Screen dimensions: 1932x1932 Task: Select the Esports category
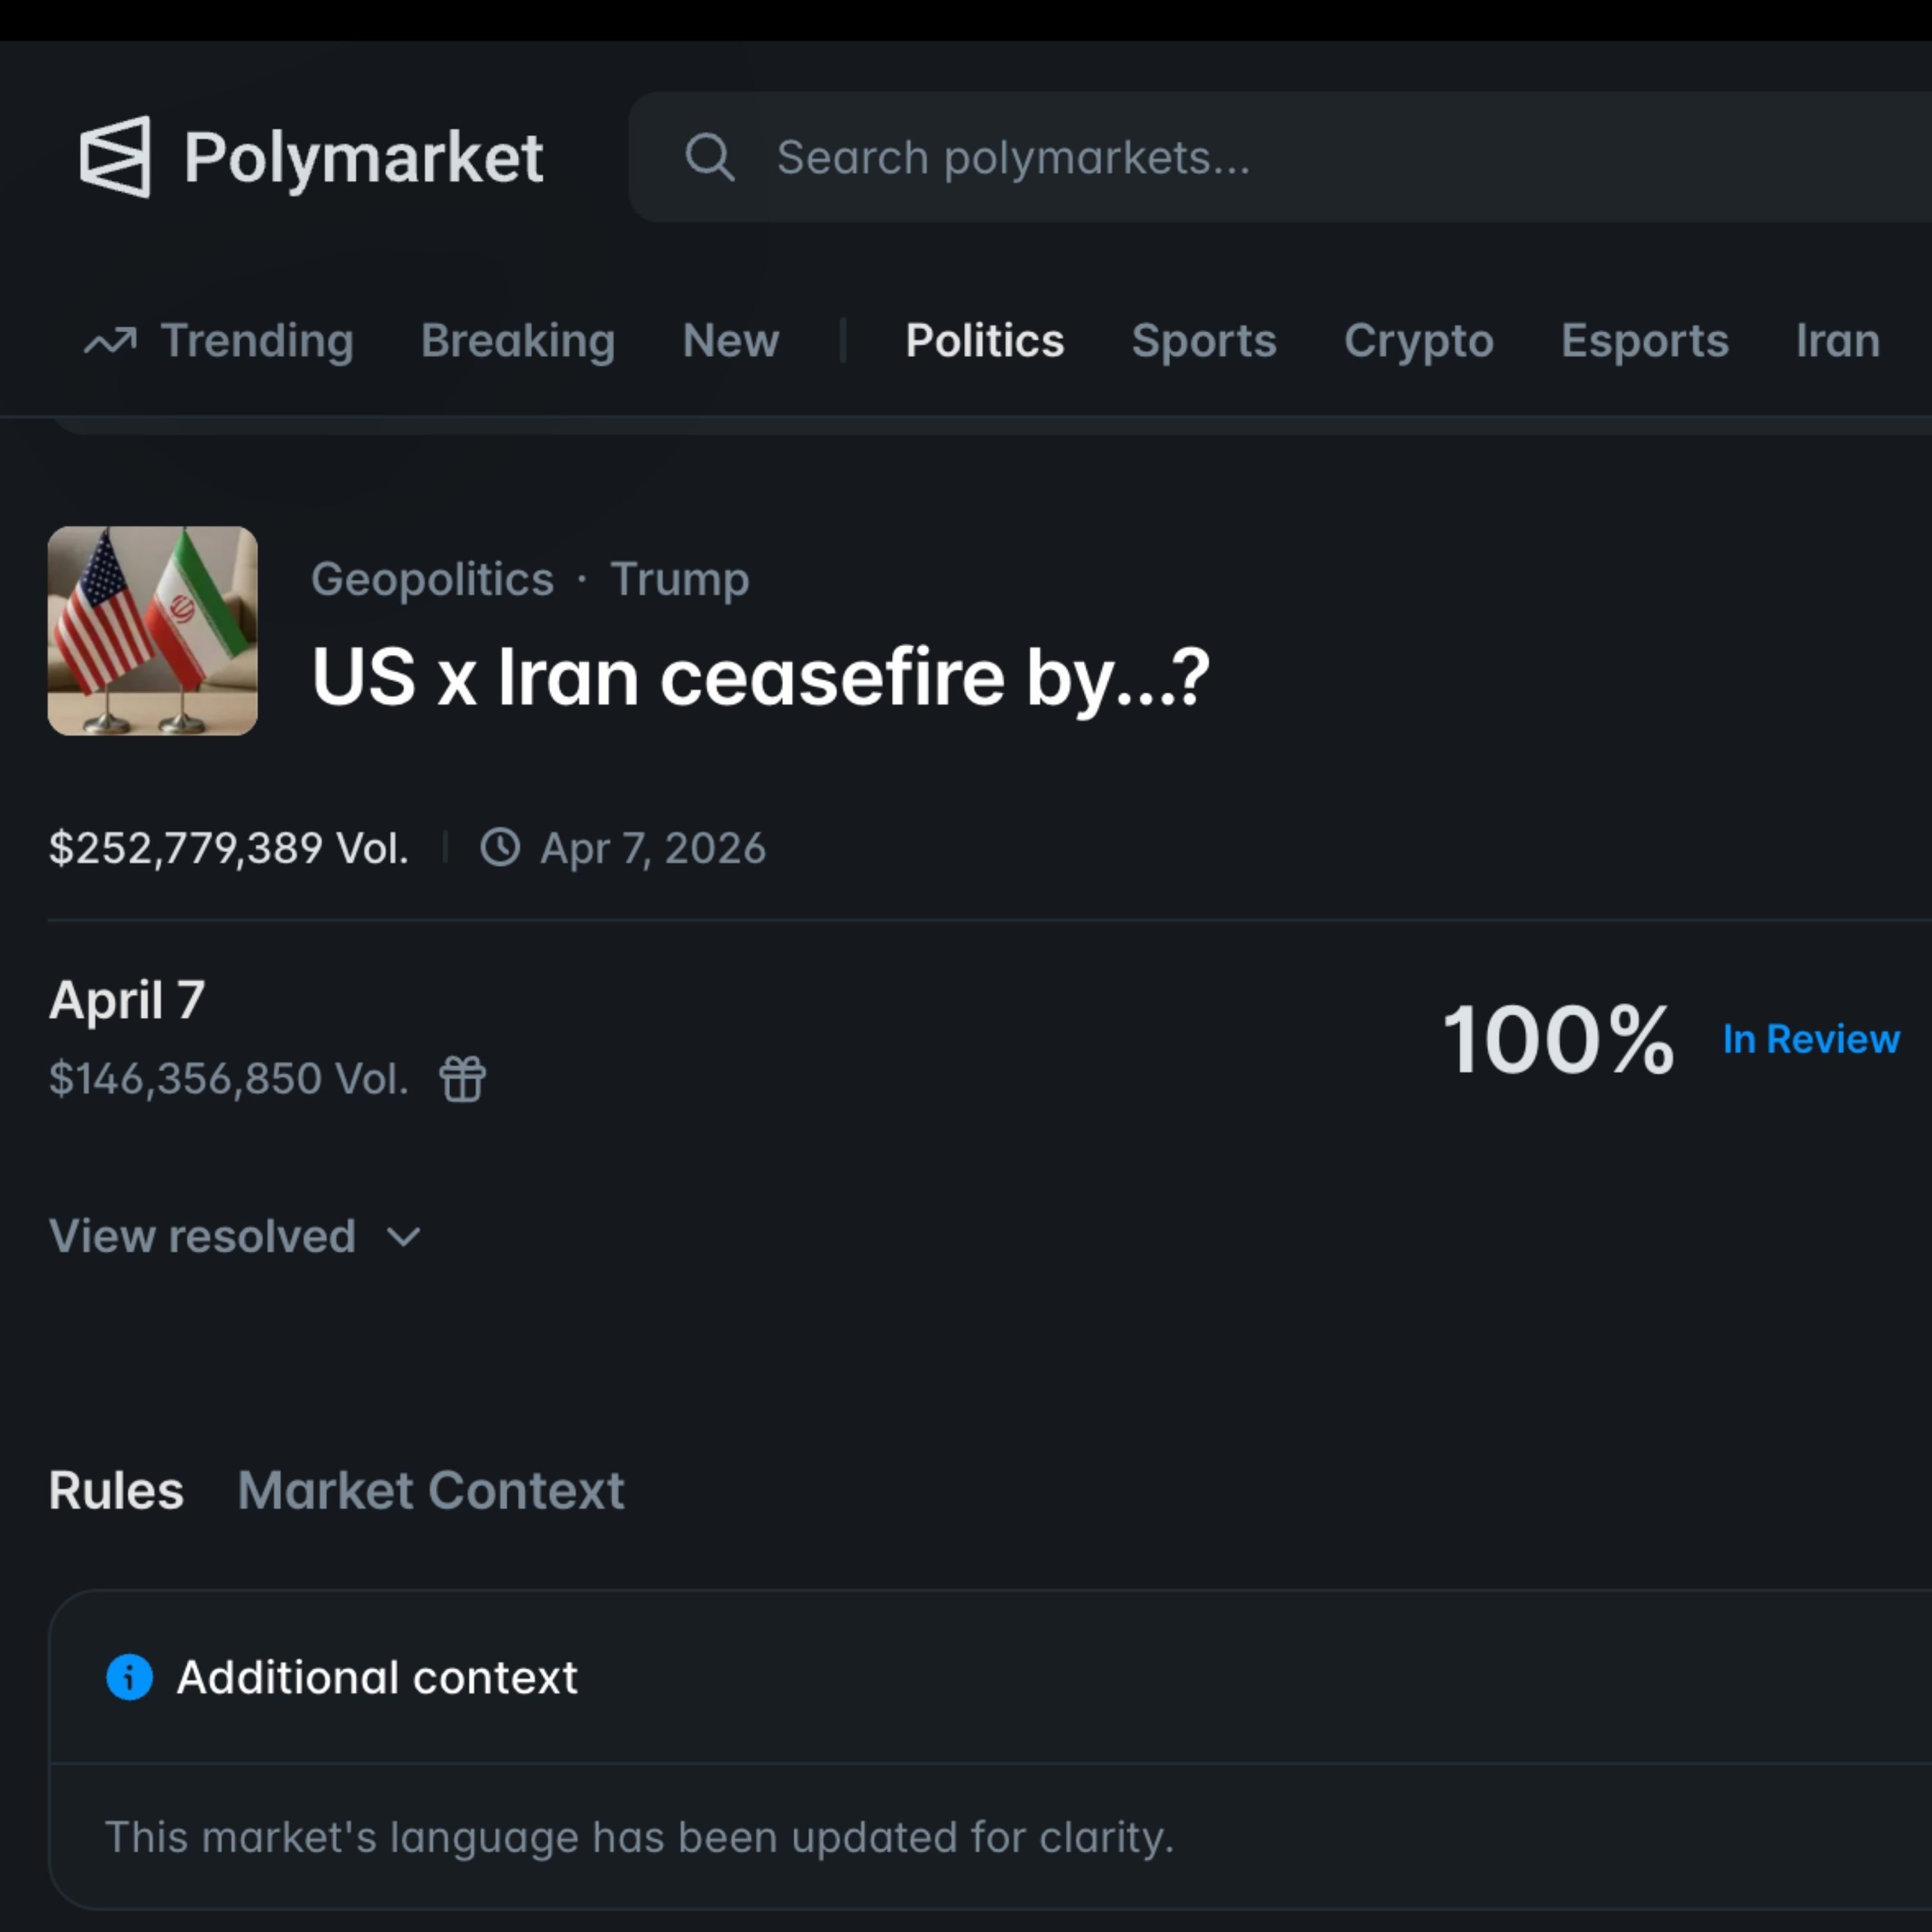1644,341
